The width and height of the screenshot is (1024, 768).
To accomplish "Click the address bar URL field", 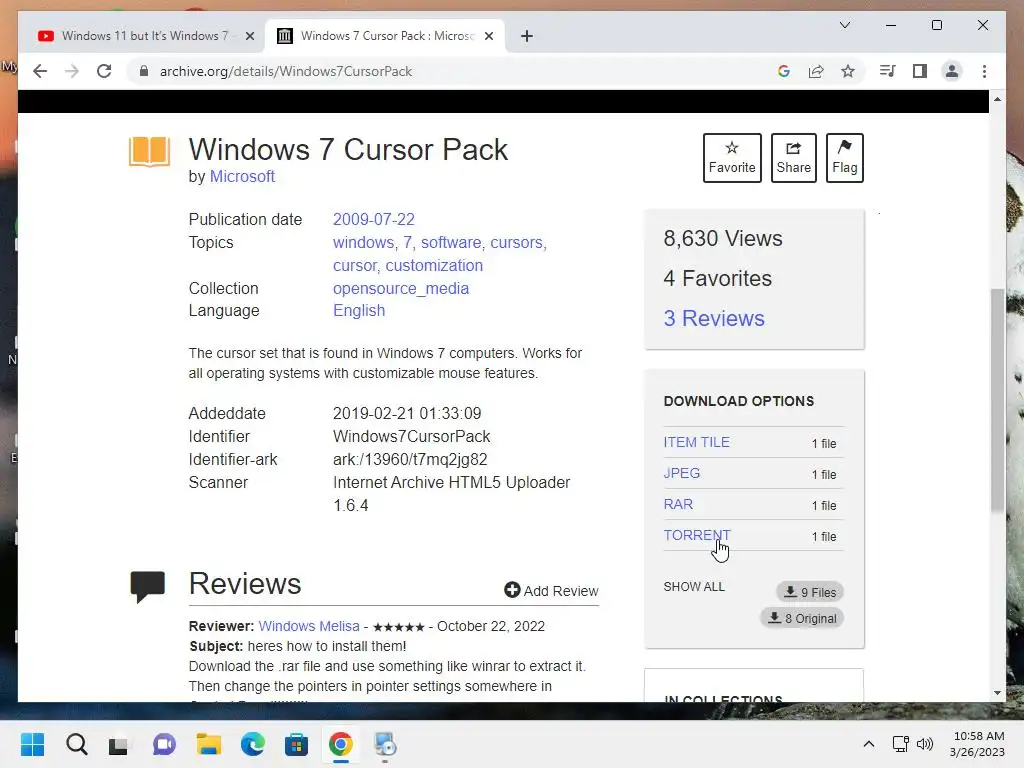I will click(451, 71).
